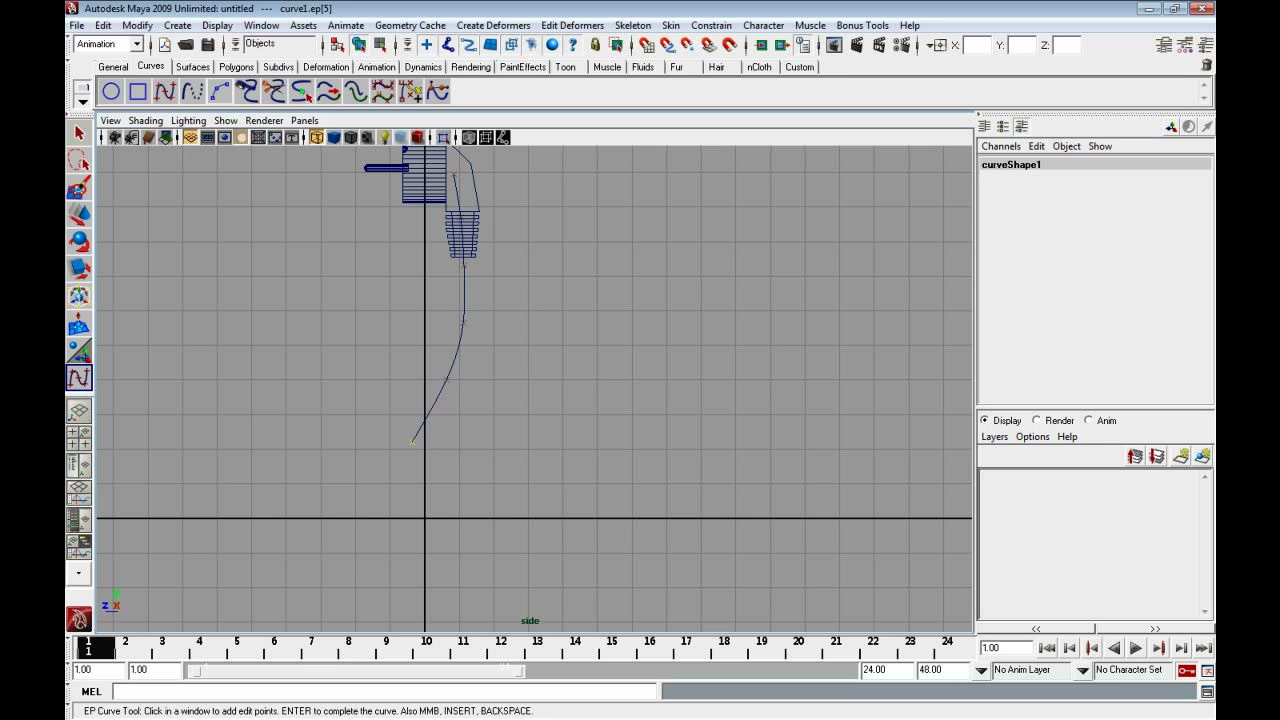Select the NURBS Circle shelf icon
This screenshot has width=1280, height=720.
pyautogui.click(x=111, y=92)
